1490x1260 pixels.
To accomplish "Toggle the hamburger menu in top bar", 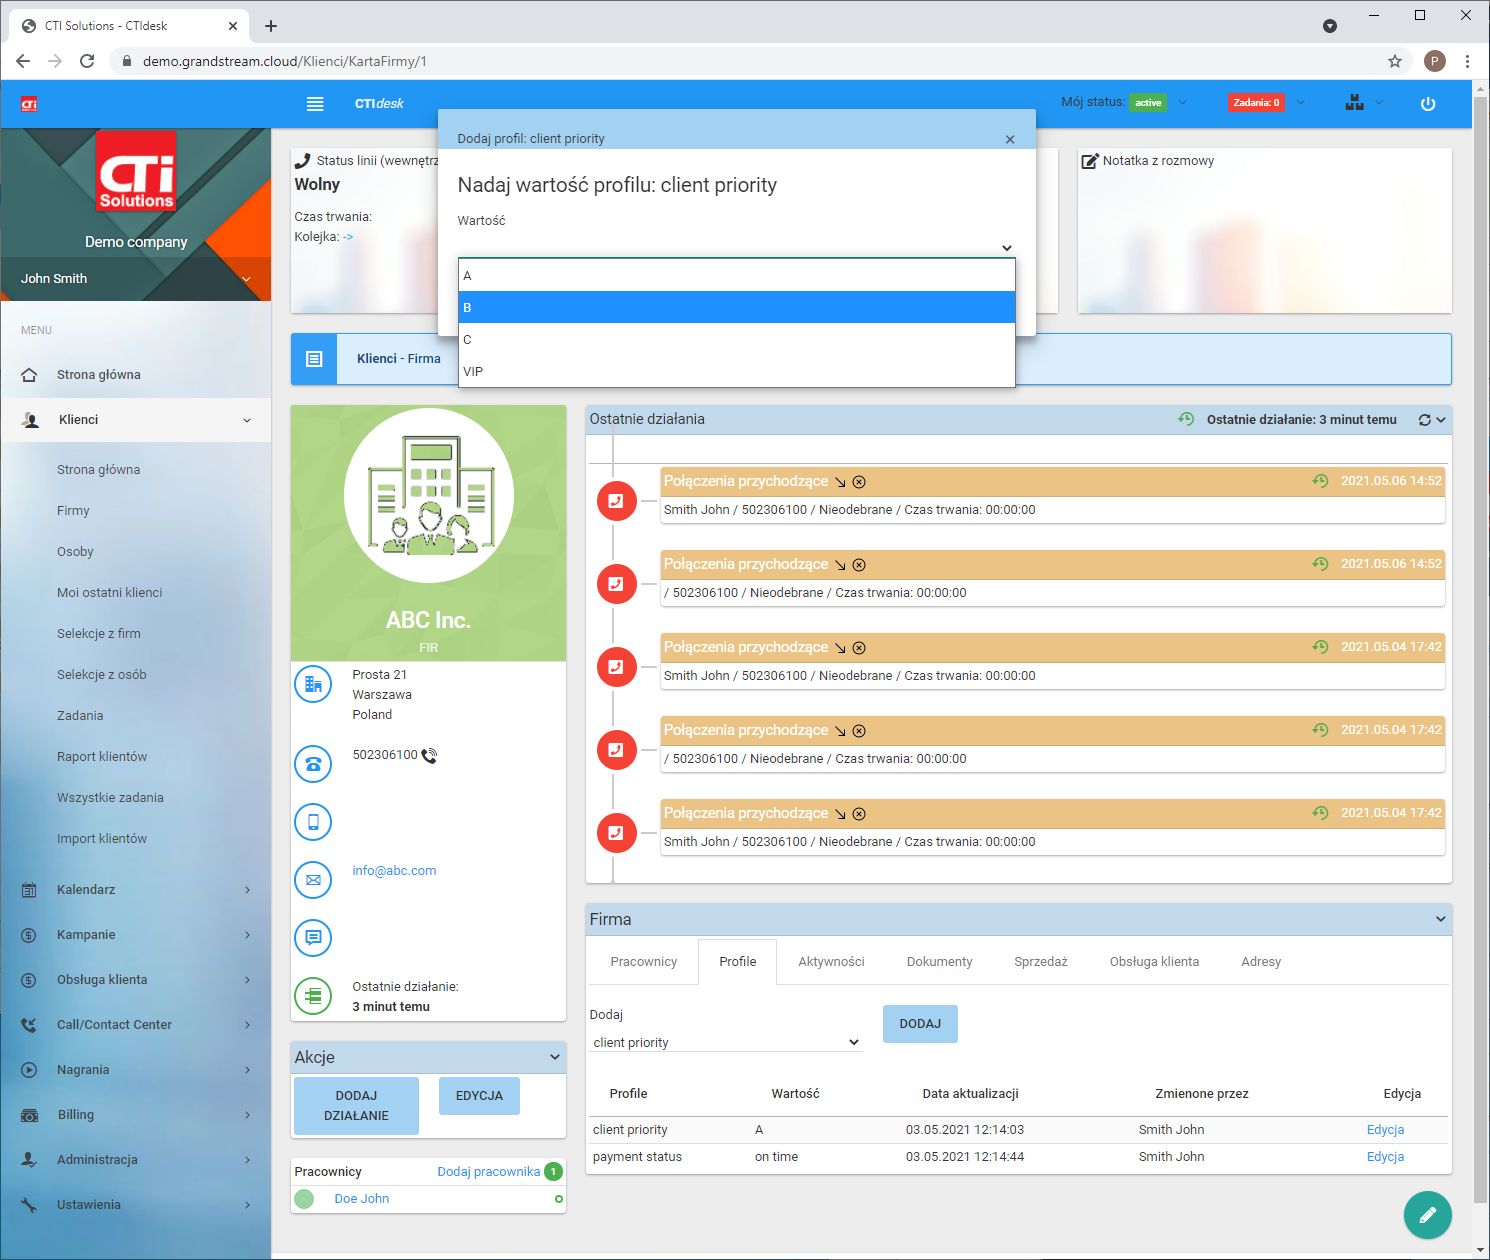I will tap(315, 103).
